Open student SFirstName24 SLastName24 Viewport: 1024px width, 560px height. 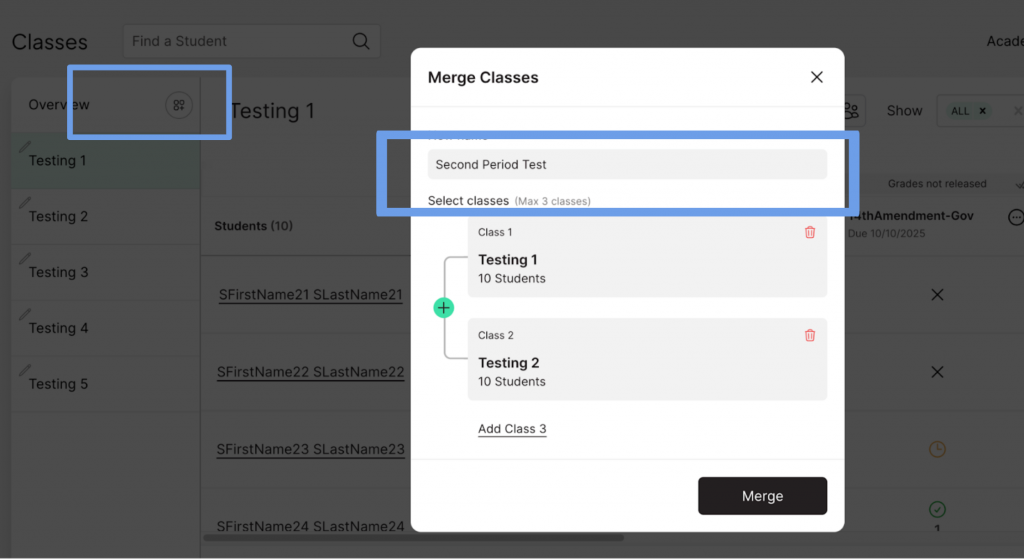(310, 526)
